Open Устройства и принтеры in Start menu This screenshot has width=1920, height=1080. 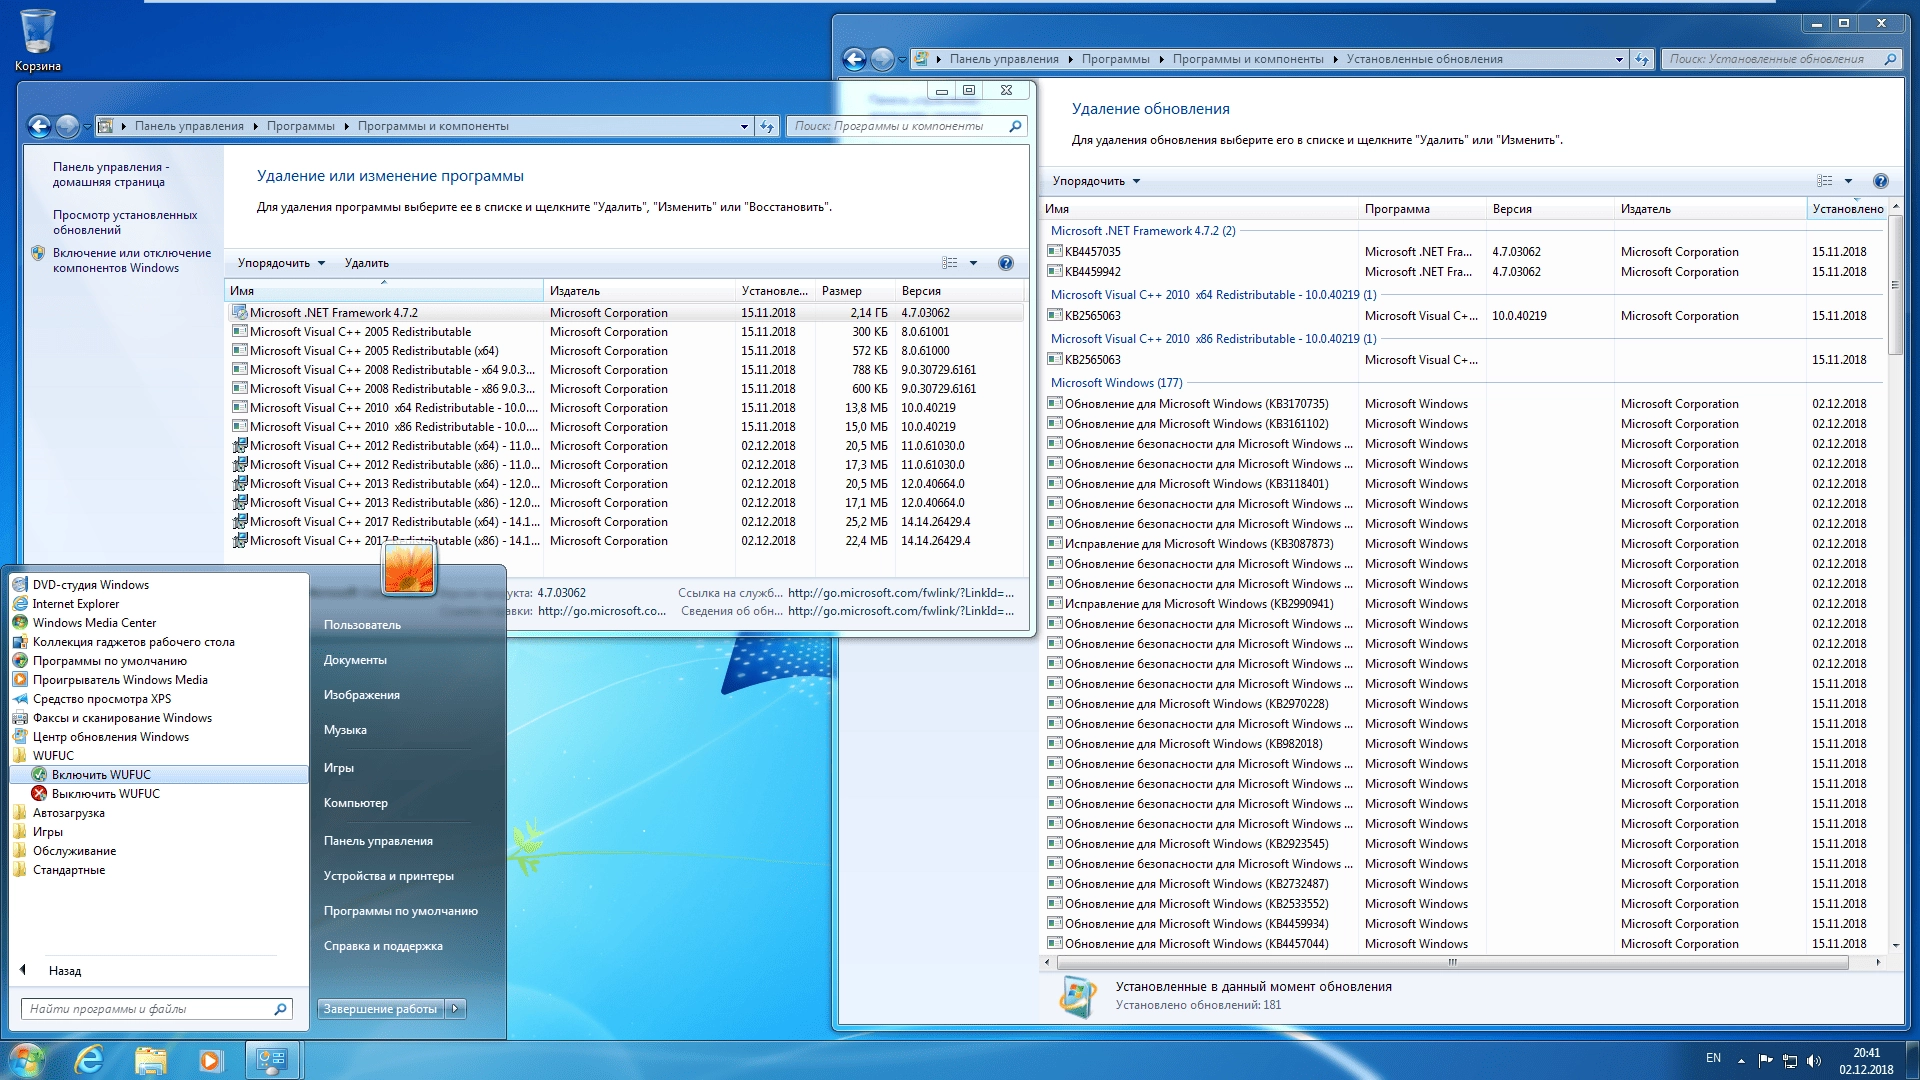pyautogui.click(x=389, y=876)
